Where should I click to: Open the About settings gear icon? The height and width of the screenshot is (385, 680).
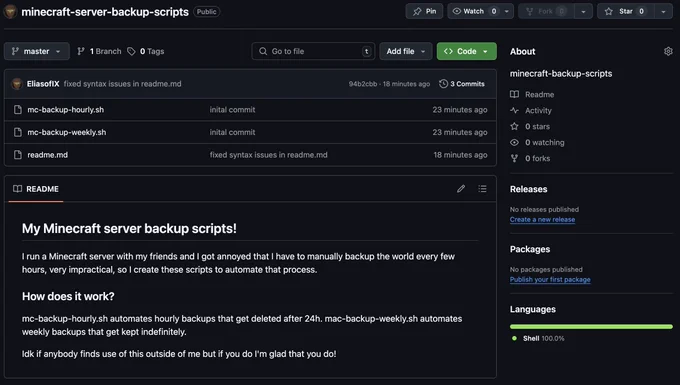(668, 51)
